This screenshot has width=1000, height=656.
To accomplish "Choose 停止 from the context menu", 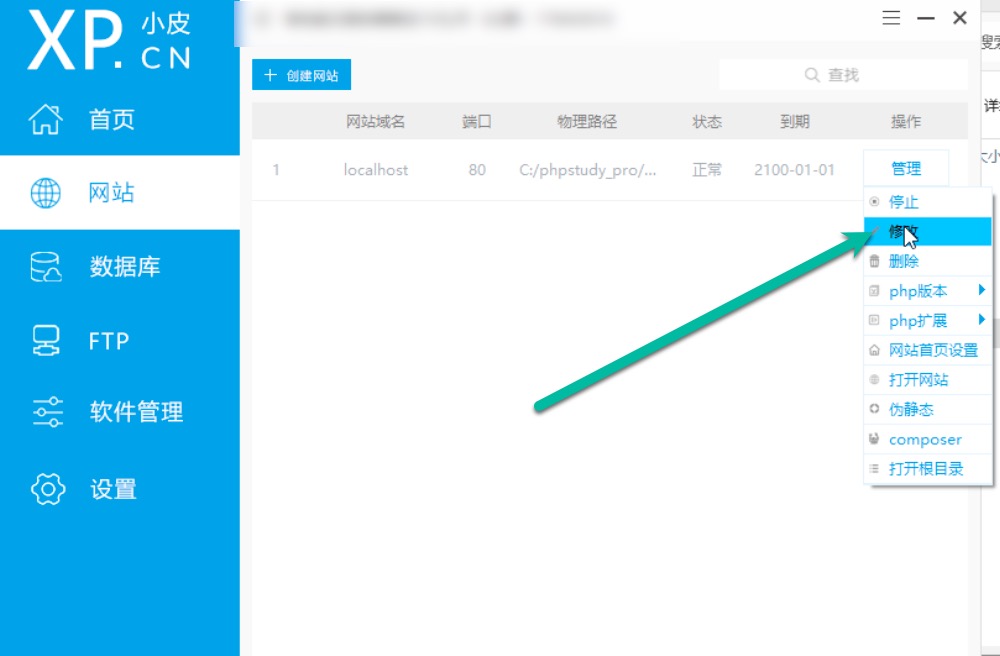I will [928, 202].
